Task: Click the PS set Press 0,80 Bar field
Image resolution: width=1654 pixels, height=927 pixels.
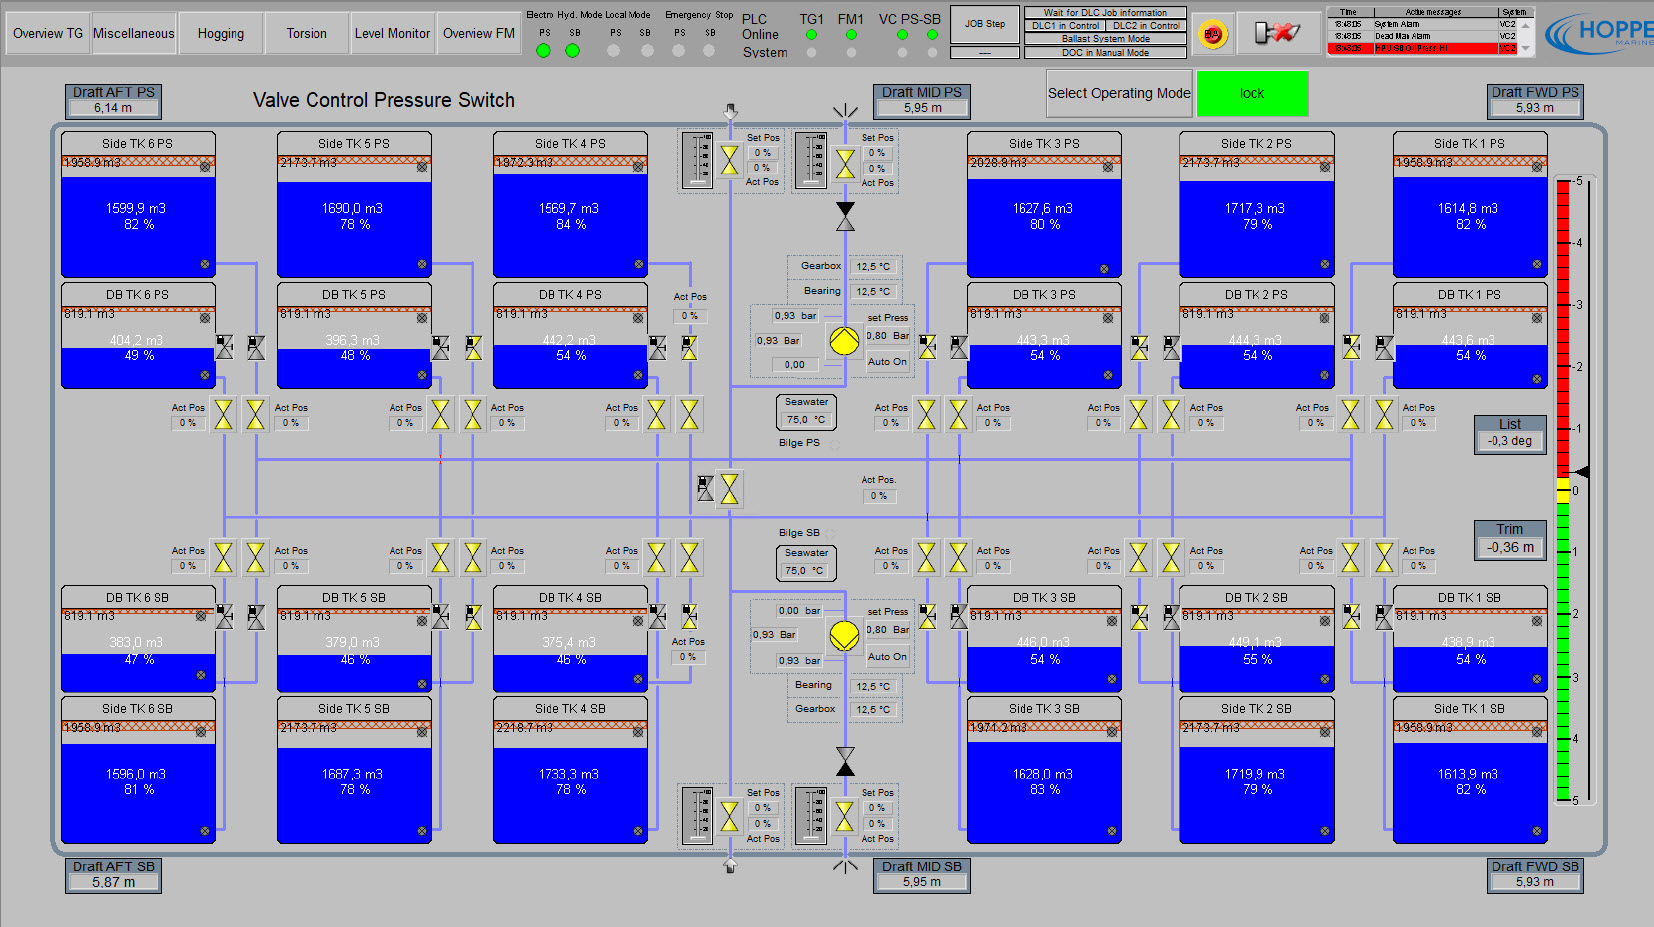Action: [887, 336]
